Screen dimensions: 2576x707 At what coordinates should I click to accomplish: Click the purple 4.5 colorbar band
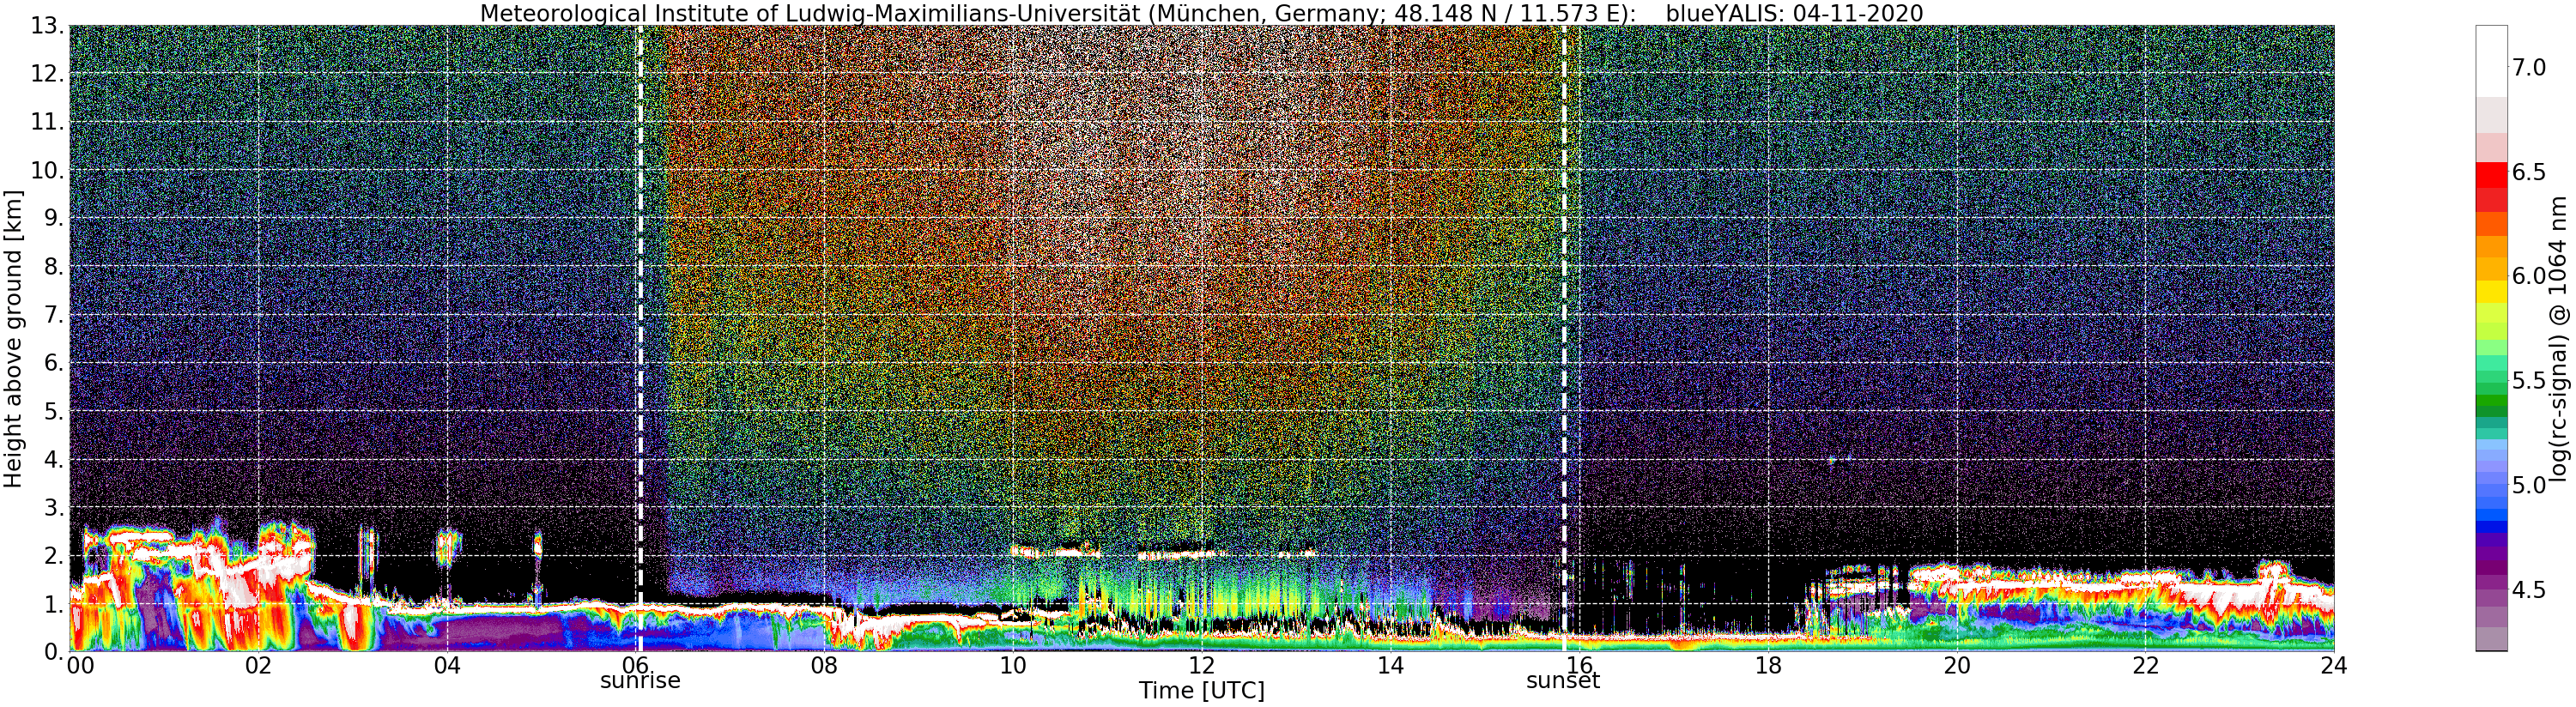pyautogui.click(x=2491, y=590)
